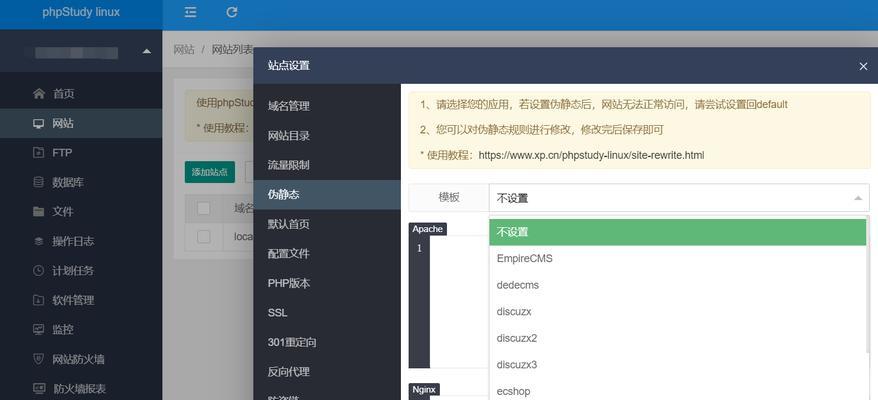This screenshot has height=400, width=878.
Task: Select dedecms template option
Action: click(x=678, y=285)
